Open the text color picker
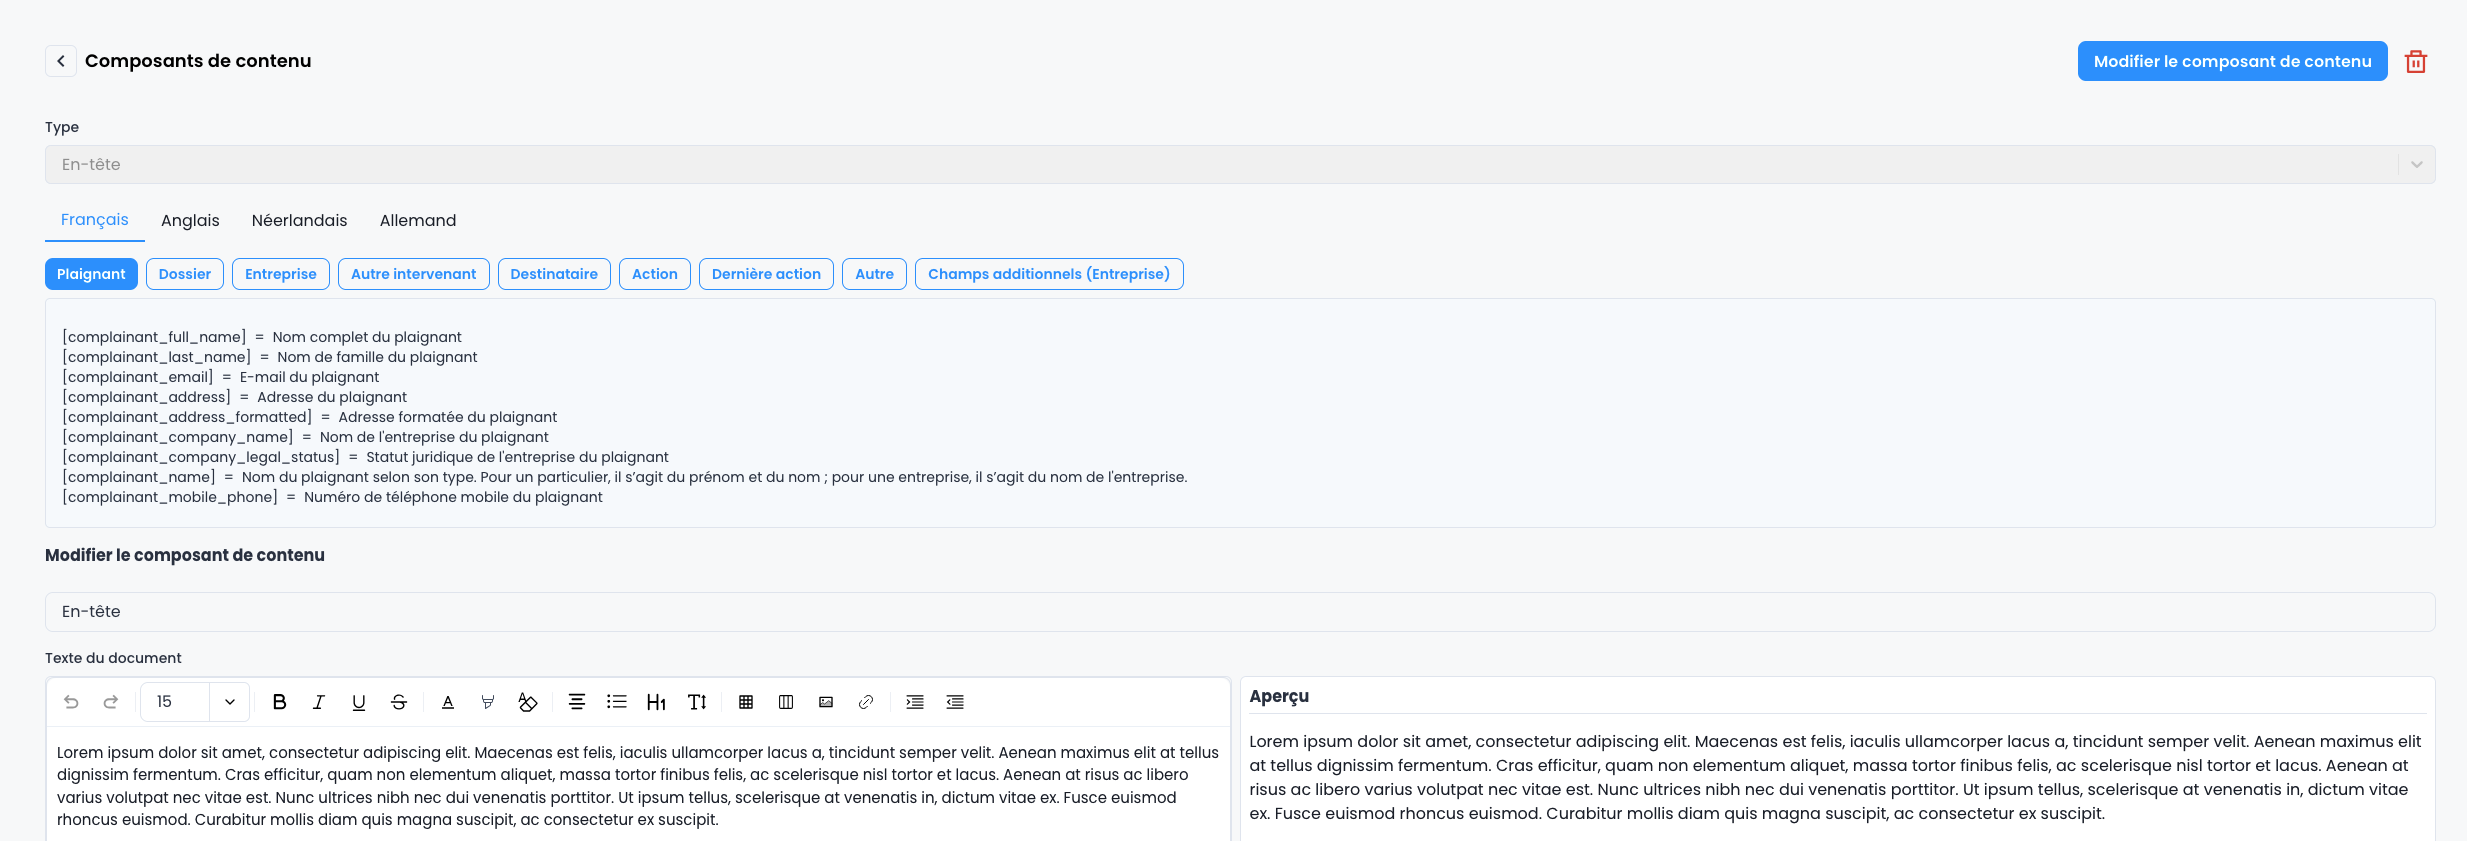 coord(448,702)
